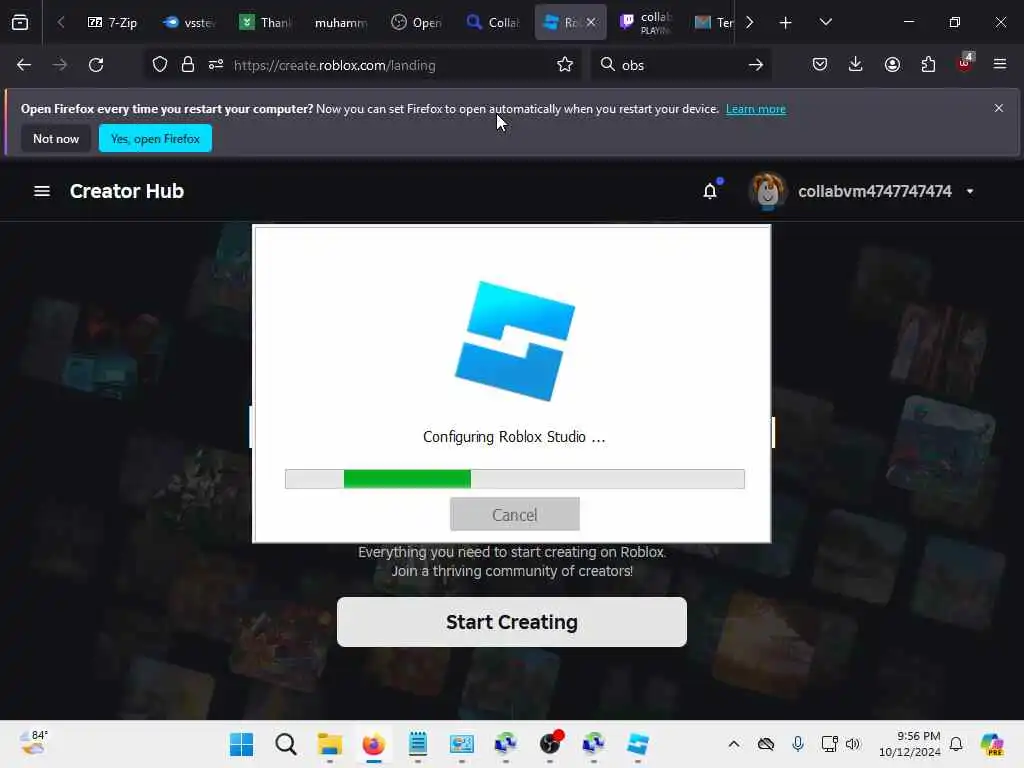Open the Downloads panel
This screenshot has width=1024, height=768.
pyautogui.click(x=856, y=64)
